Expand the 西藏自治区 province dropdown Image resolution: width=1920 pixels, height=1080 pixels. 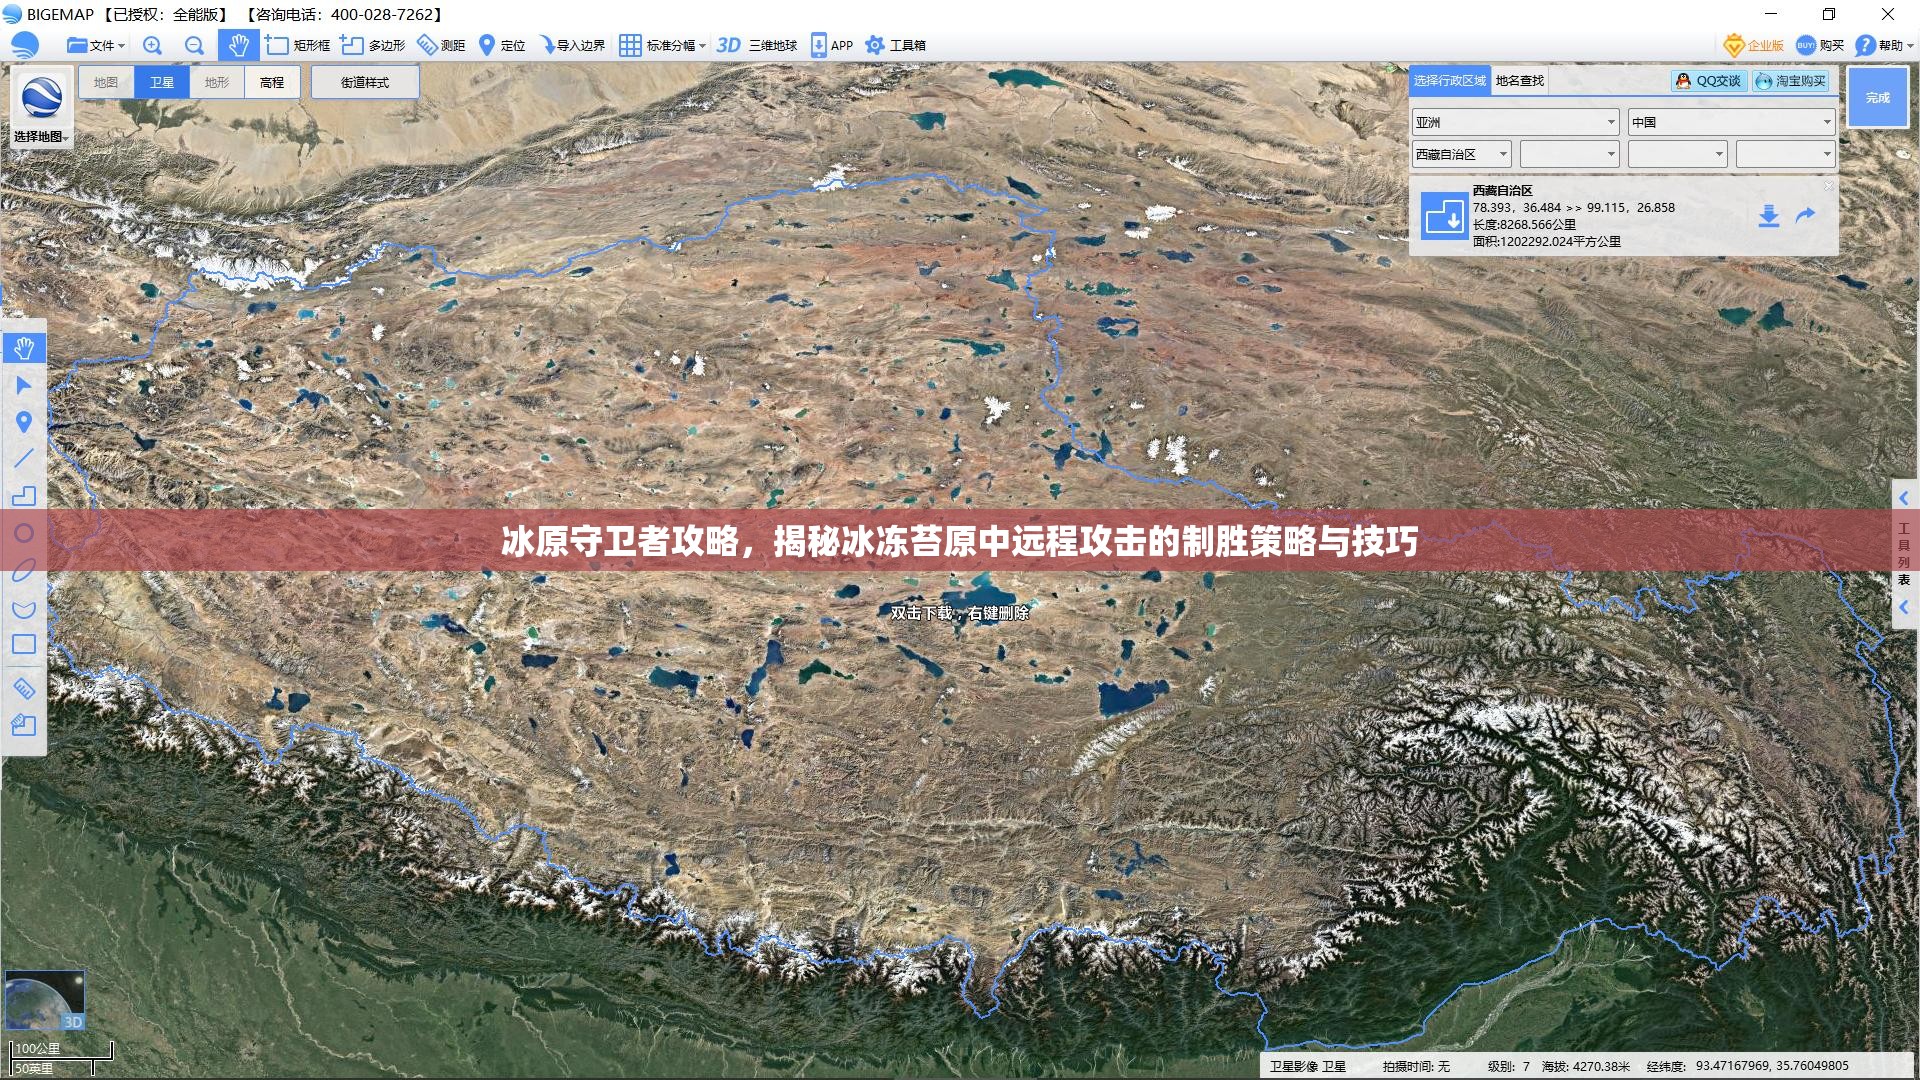click(1461, 154)
